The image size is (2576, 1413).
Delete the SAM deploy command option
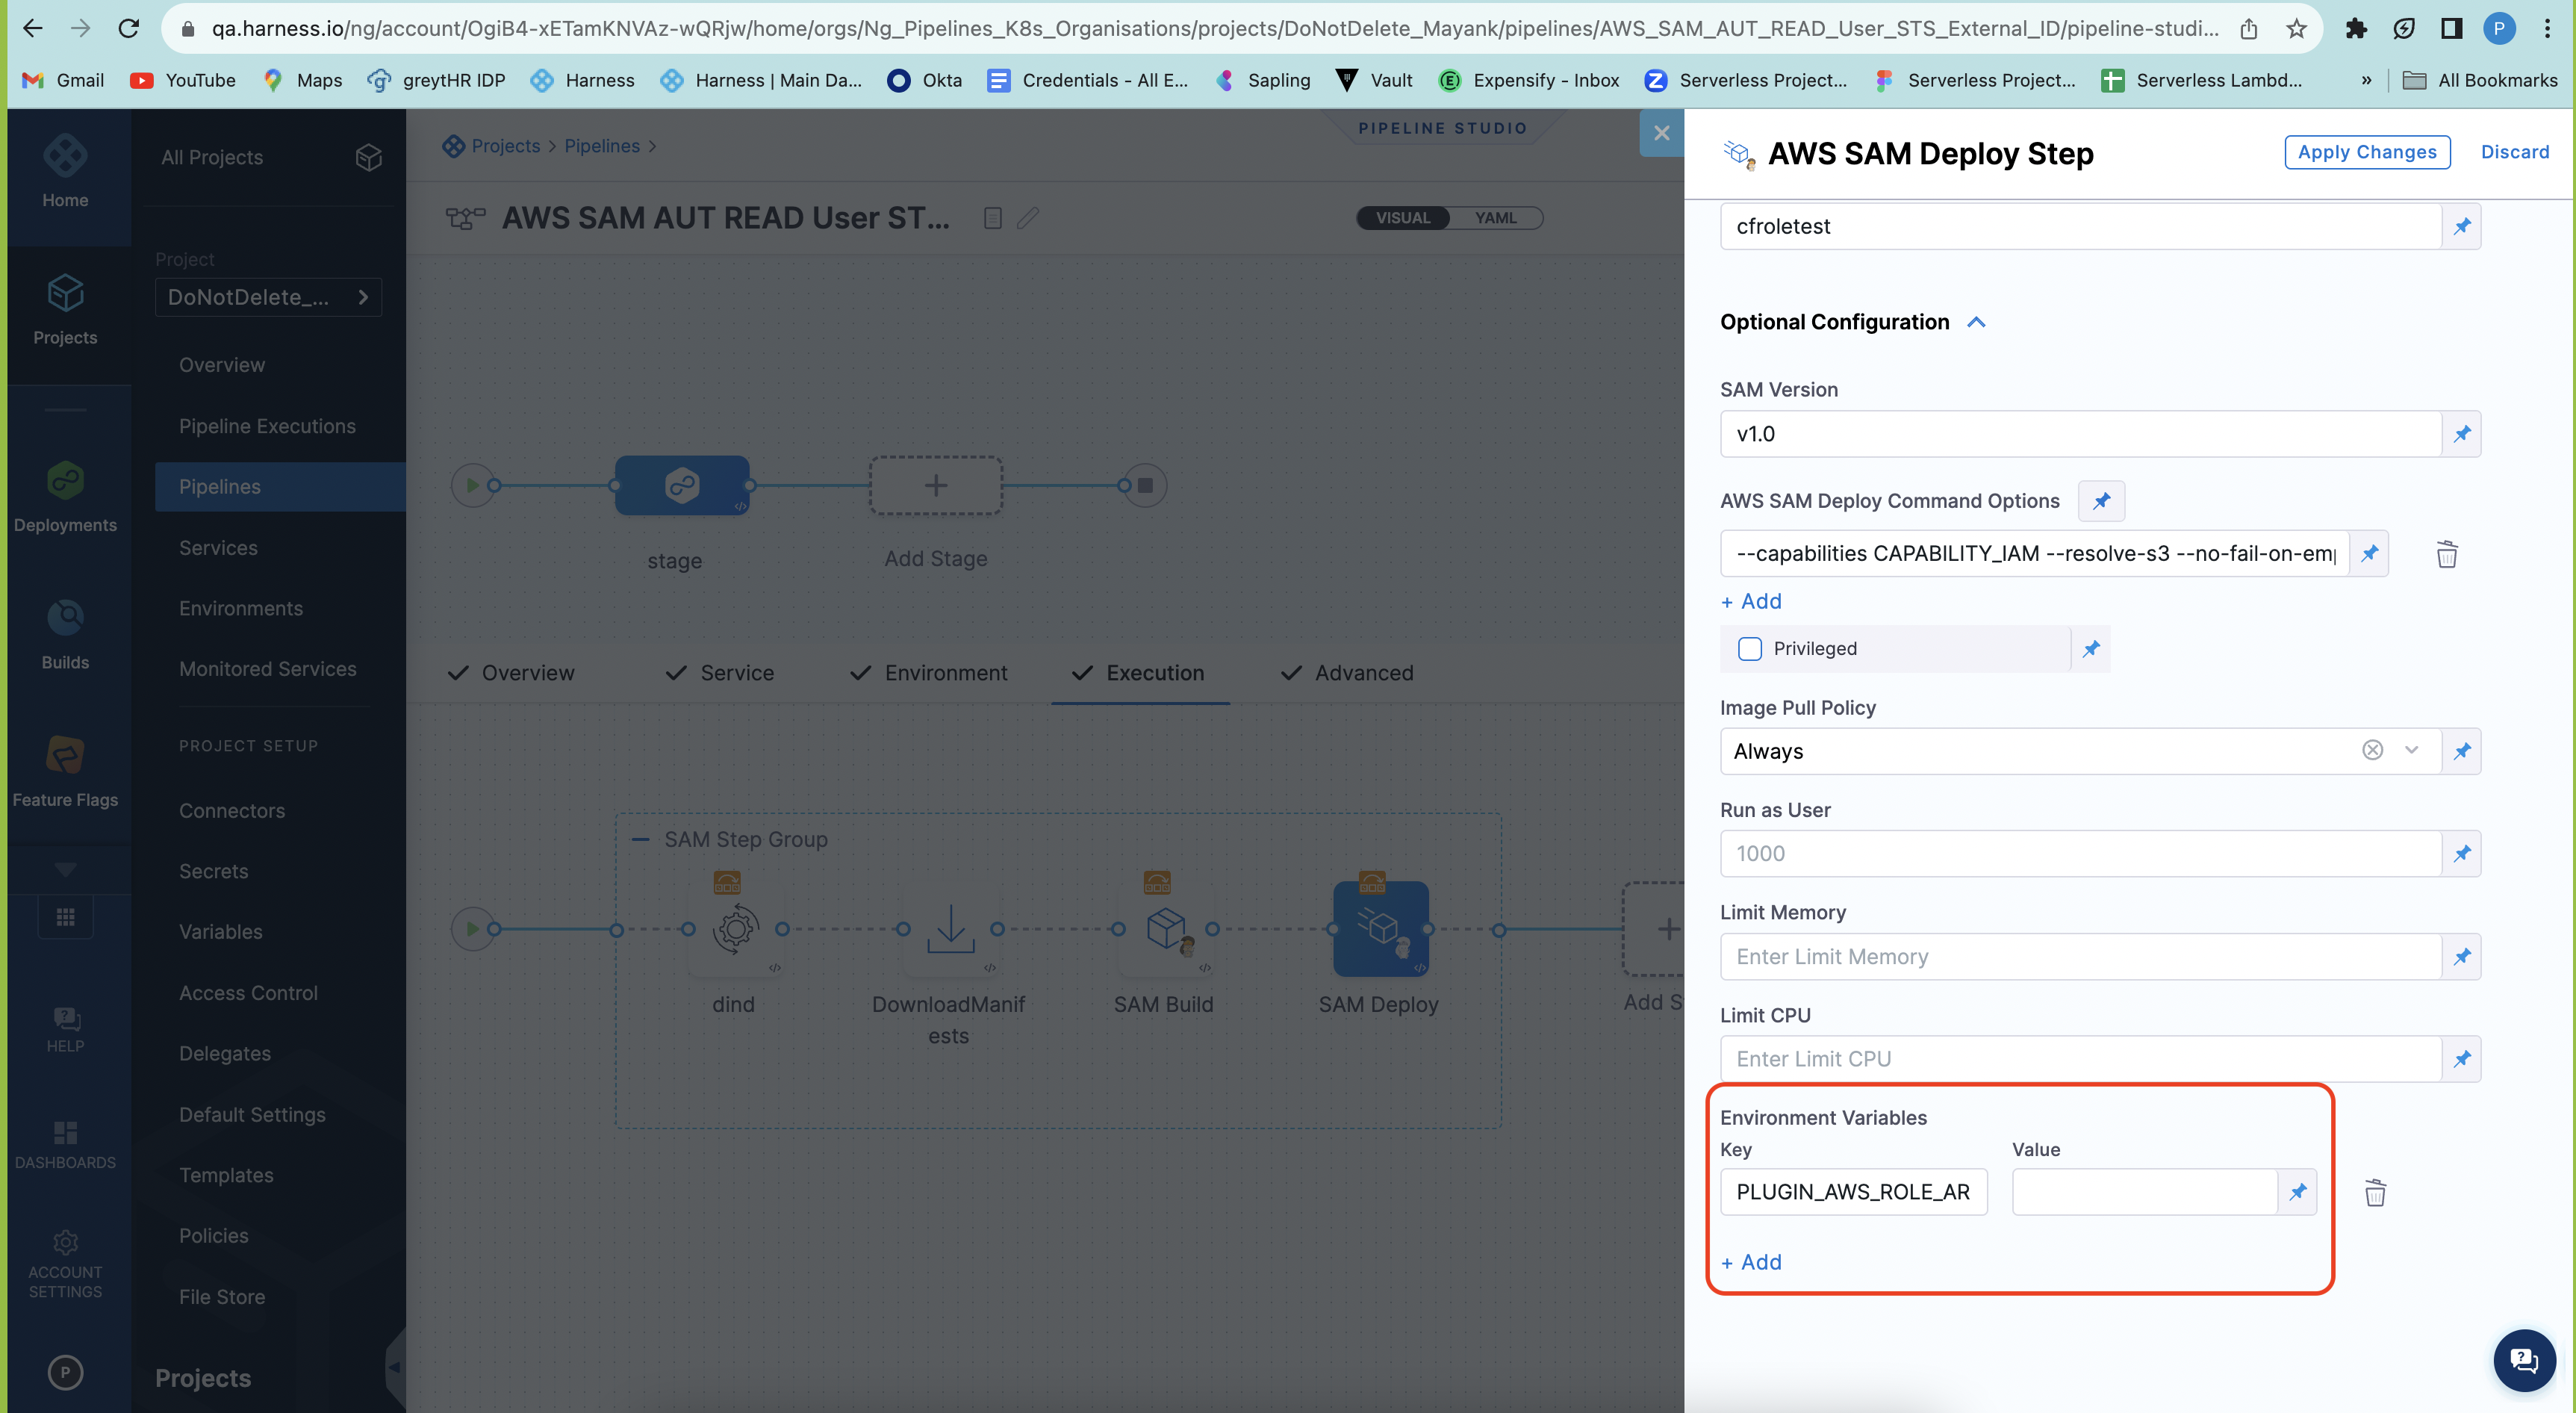click(2446, 554)
